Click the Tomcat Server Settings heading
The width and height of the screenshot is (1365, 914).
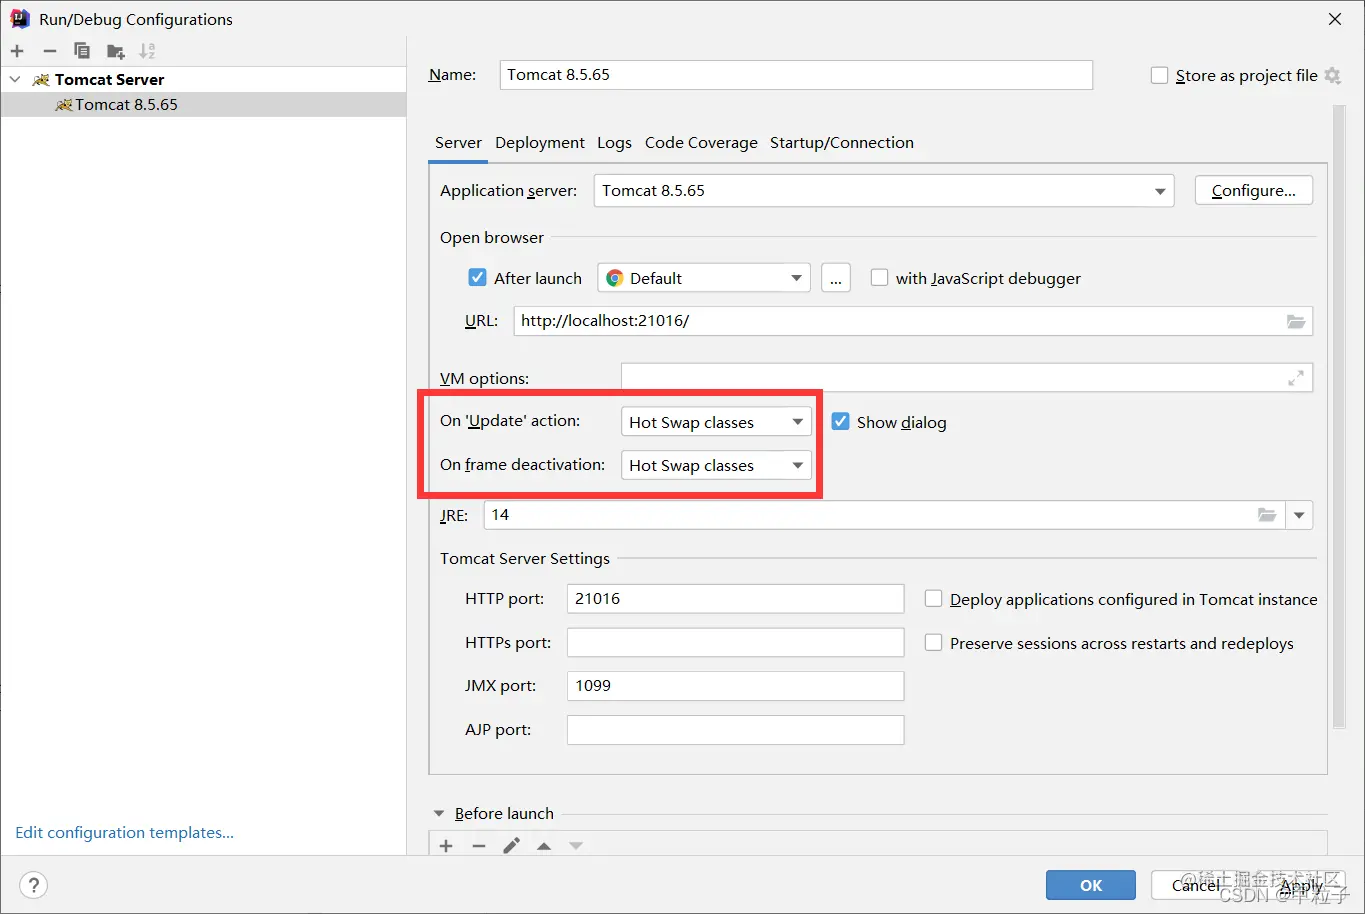coord(525,558)
